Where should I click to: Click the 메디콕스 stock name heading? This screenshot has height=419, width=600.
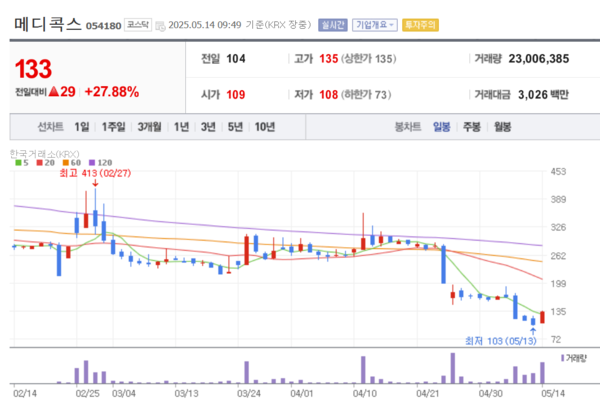(x=48, y=24)
